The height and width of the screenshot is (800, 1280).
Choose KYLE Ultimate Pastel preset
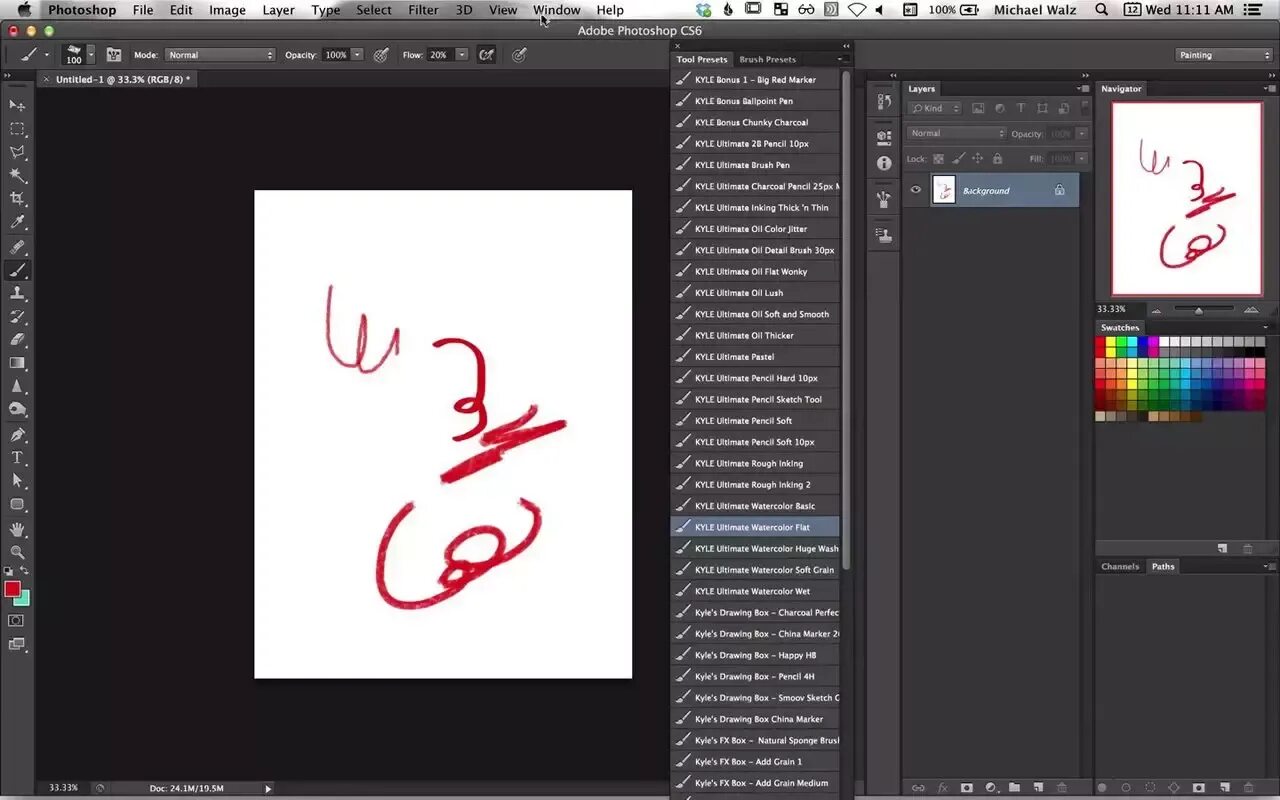755,357
